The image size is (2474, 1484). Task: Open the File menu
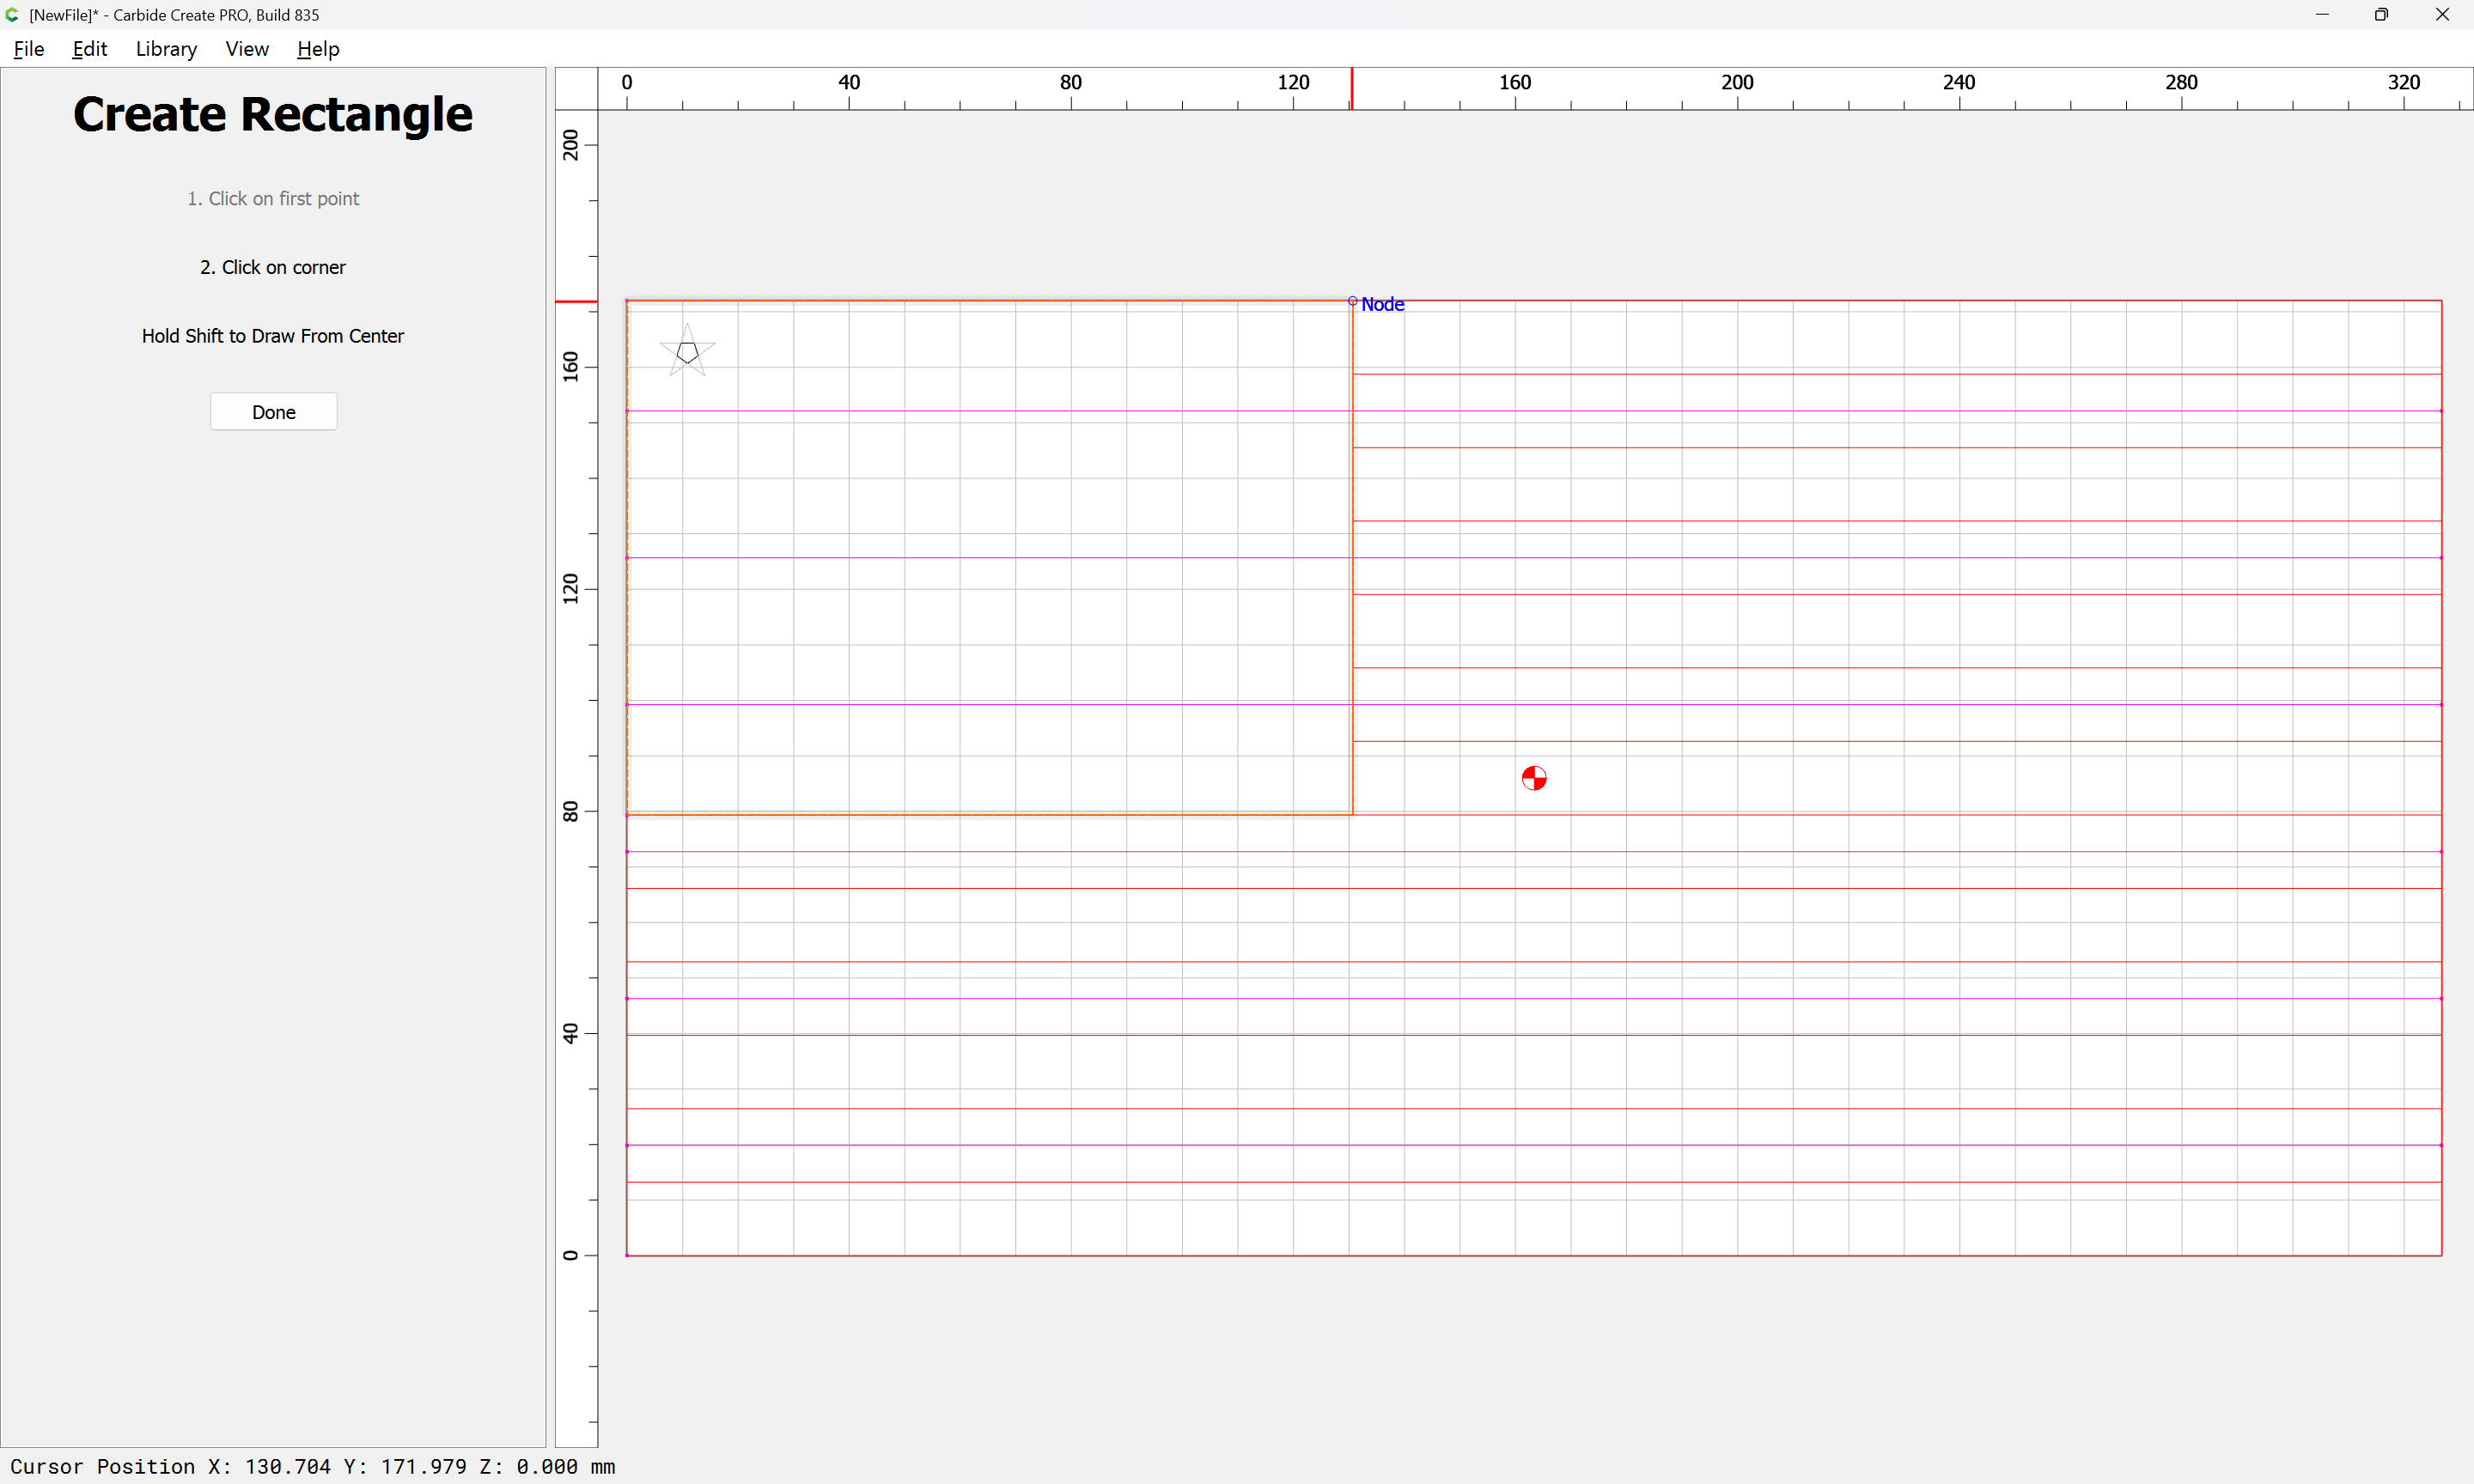point(28,49)
